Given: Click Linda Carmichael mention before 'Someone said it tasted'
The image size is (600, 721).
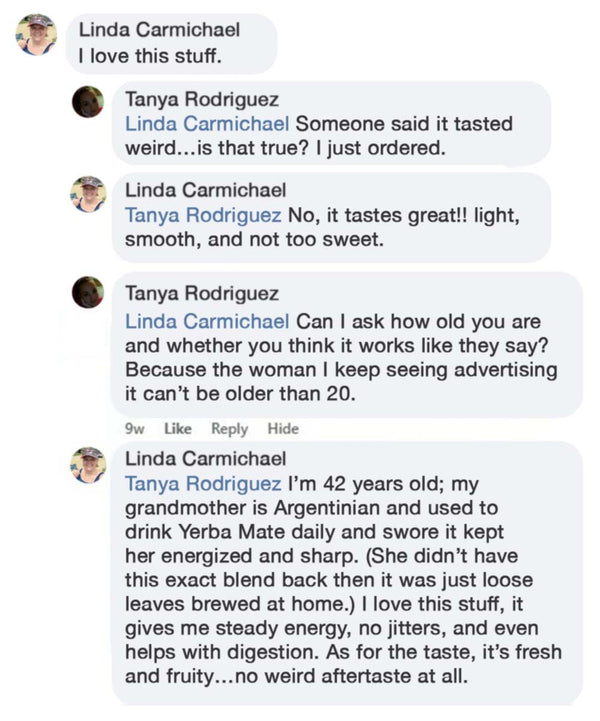Looking at the screenshot, I should 206,124.
